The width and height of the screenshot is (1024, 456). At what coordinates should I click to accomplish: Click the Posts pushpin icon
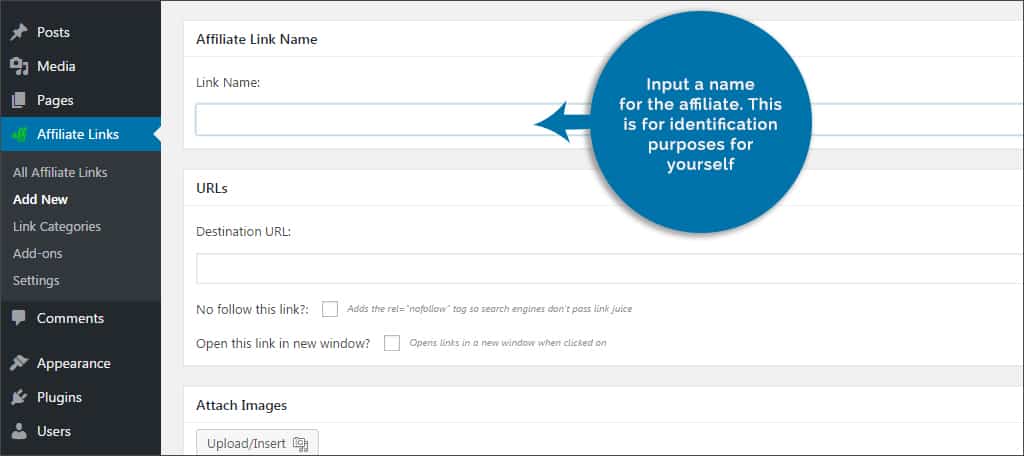(19, 32)
